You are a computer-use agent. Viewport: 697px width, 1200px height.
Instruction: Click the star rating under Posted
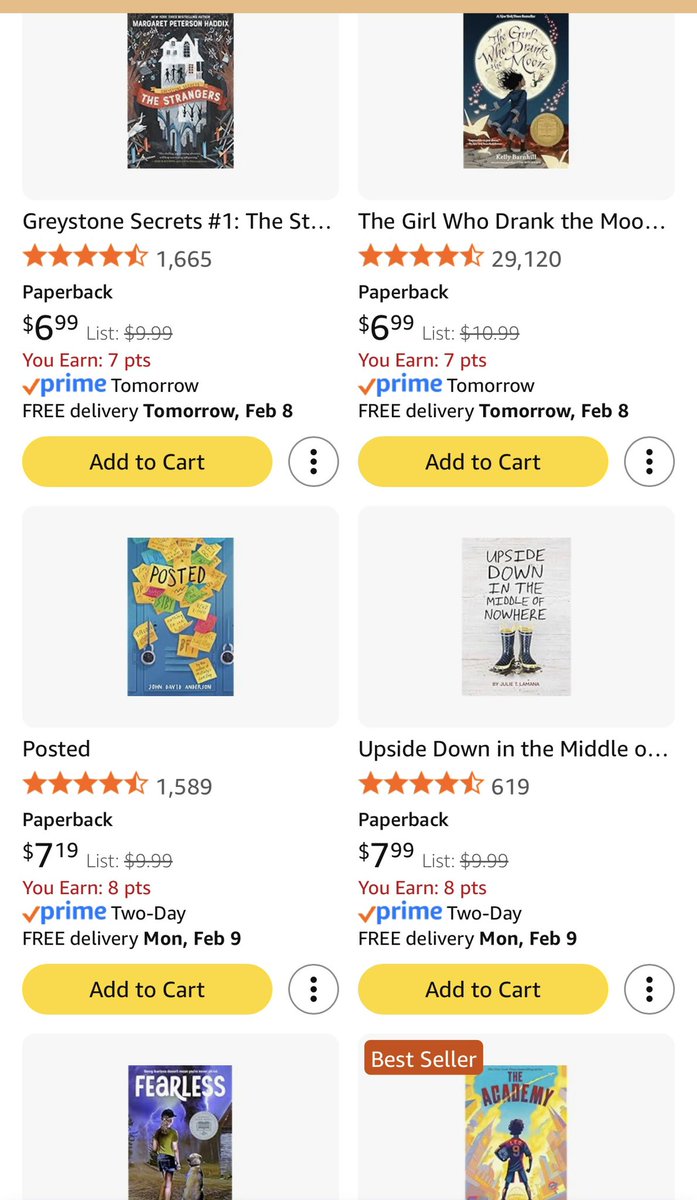tap(85, 785)
